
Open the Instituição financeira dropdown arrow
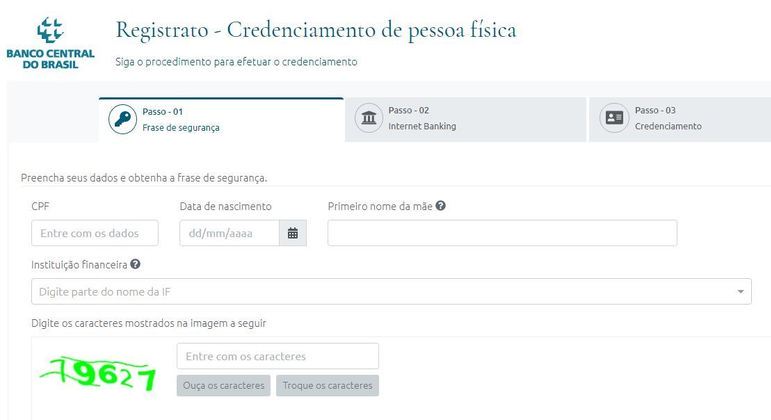tap(741, 292)
